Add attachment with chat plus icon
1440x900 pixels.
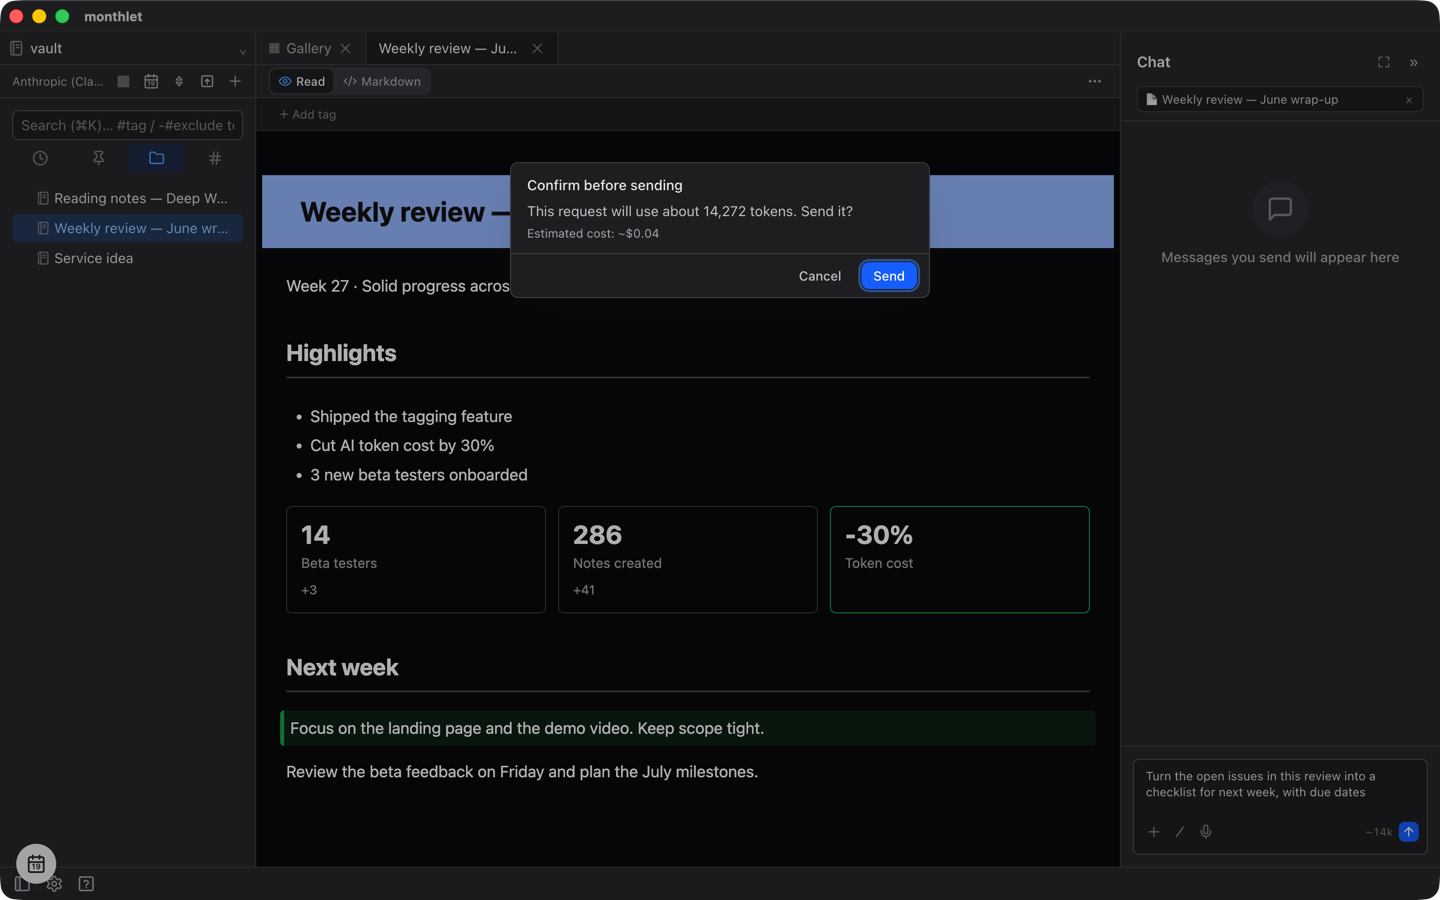coord(1154,832)
